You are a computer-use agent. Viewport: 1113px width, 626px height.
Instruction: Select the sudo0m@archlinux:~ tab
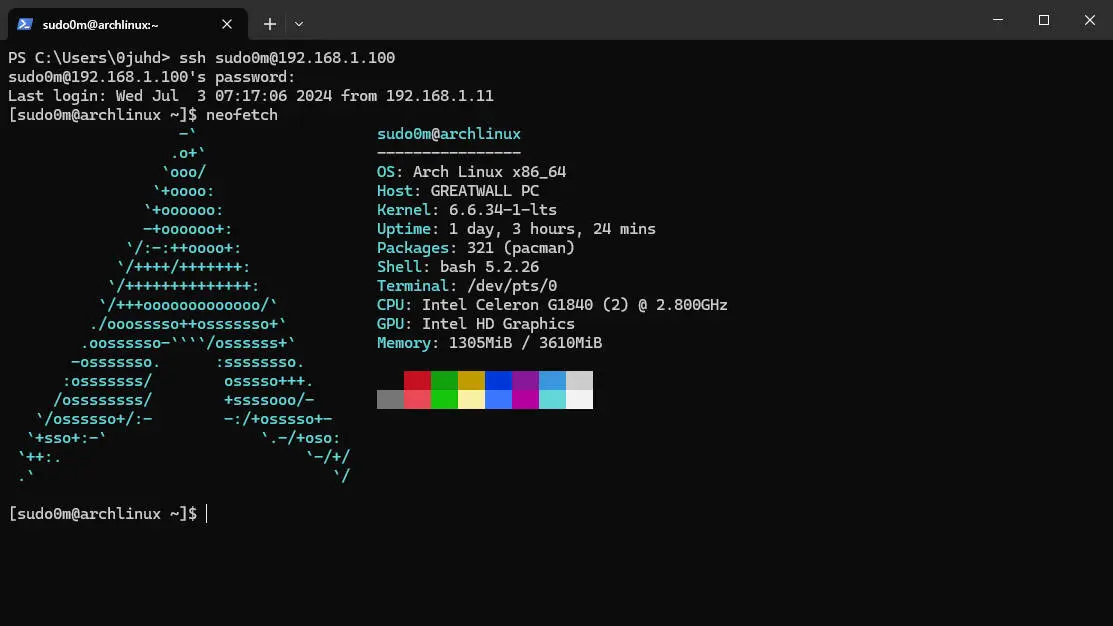pyautogui.click(x=128, y=24)
